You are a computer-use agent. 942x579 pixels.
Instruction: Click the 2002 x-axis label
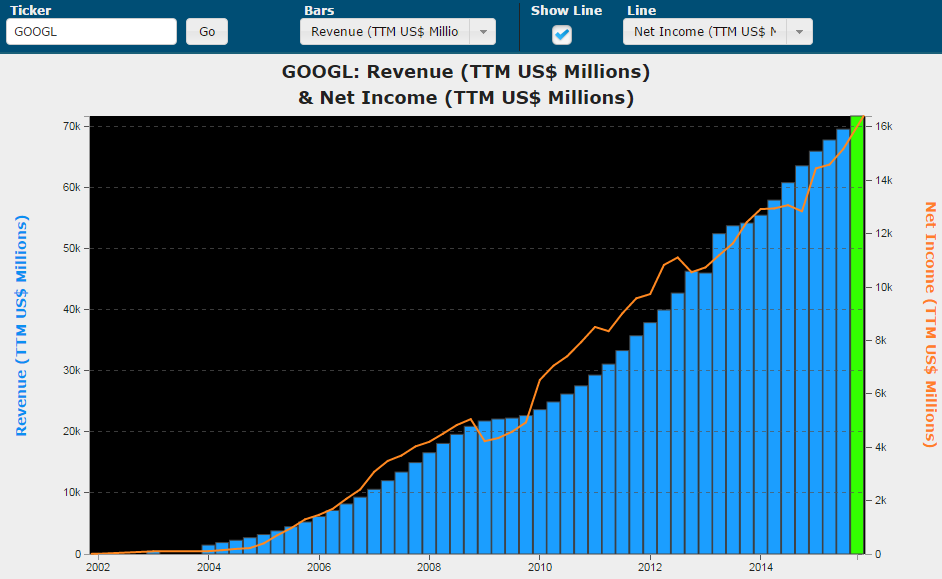[x=98, y=567]
